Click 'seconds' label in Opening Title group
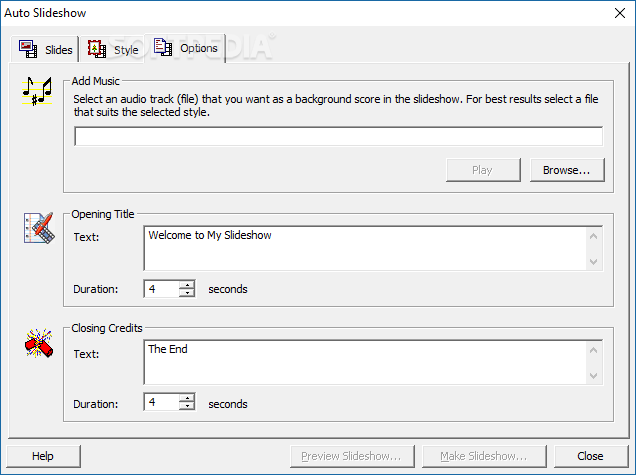636x475 pixels. tap(228, 289)
